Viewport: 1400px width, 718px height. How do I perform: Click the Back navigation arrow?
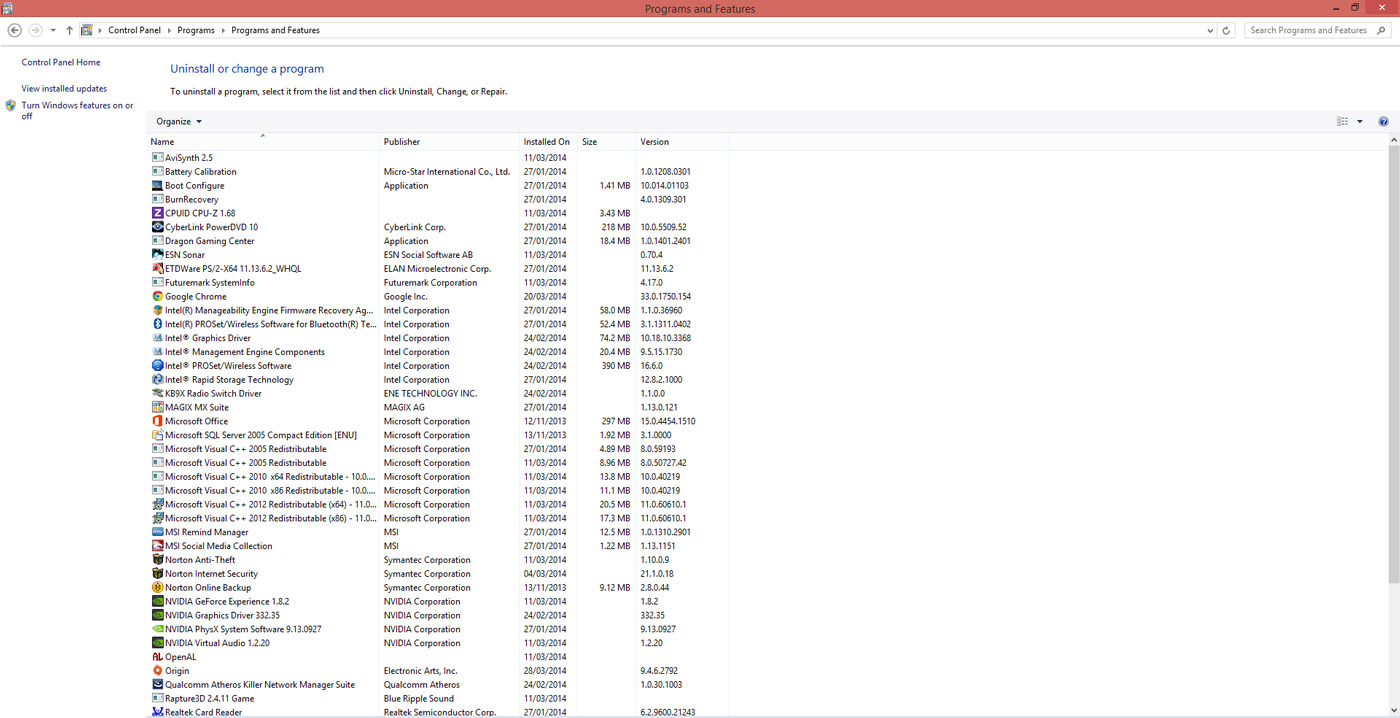pos(14,30)
